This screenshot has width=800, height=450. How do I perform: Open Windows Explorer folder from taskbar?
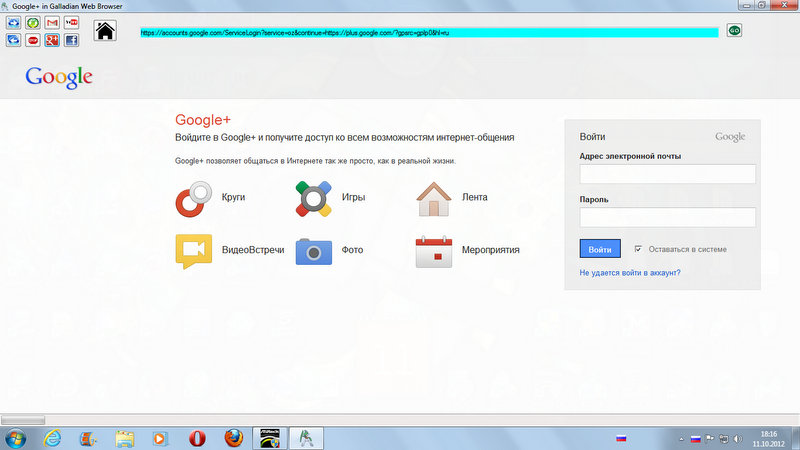tap(124, 438)
